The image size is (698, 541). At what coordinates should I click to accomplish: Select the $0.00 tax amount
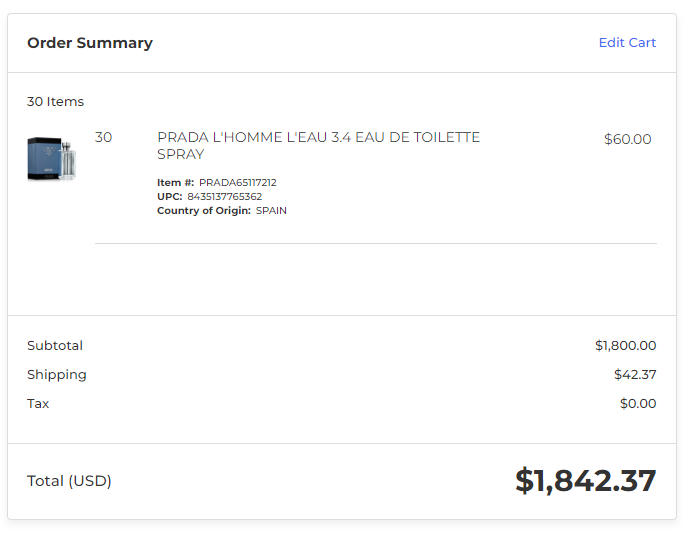tap(638, 403)
